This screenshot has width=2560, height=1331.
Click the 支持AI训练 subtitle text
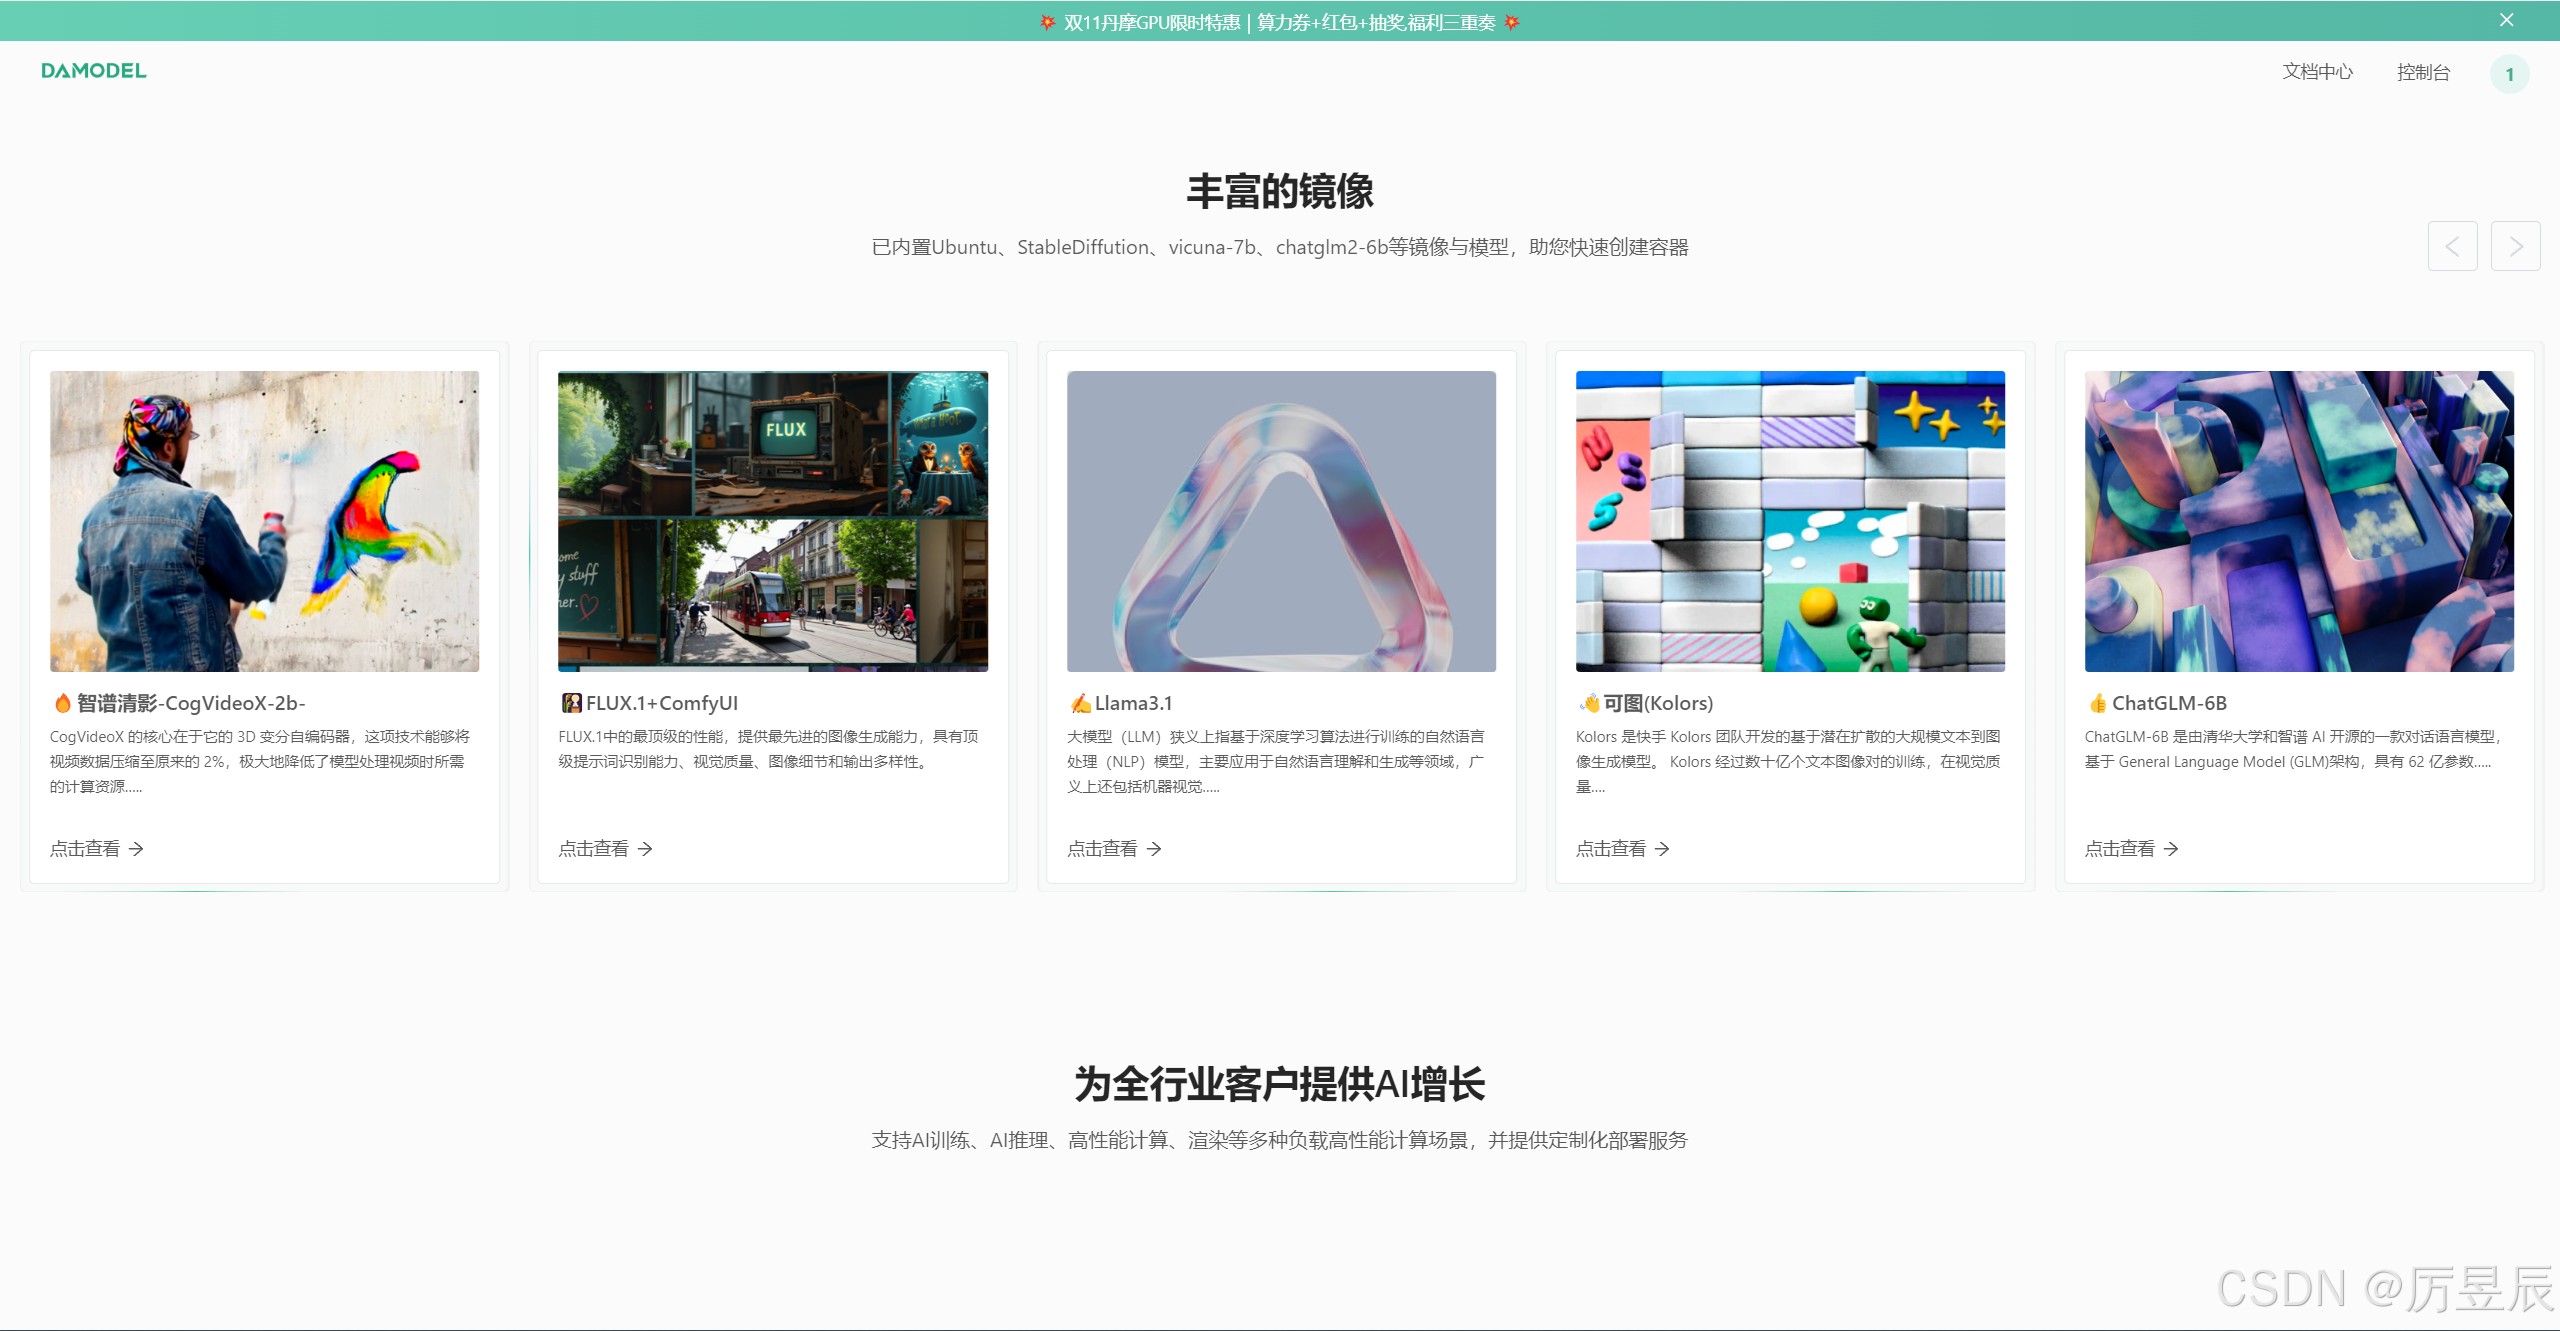[1280, 1140]
